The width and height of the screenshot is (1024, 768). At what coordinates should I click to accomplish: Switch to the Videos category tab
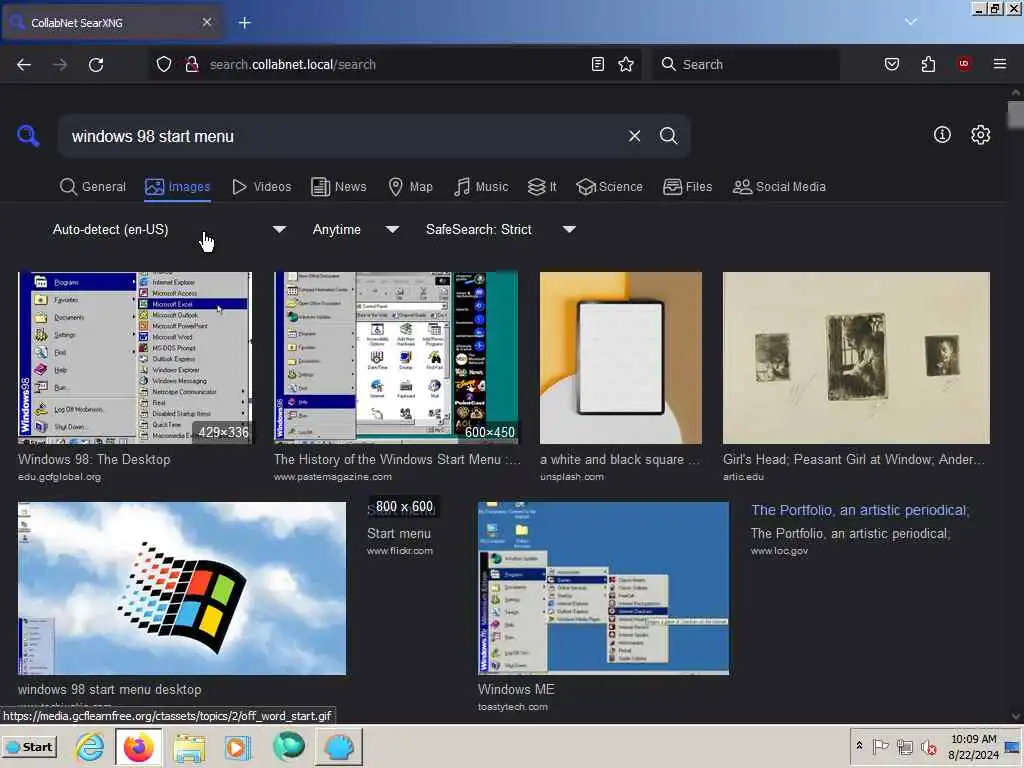[262, 187]
